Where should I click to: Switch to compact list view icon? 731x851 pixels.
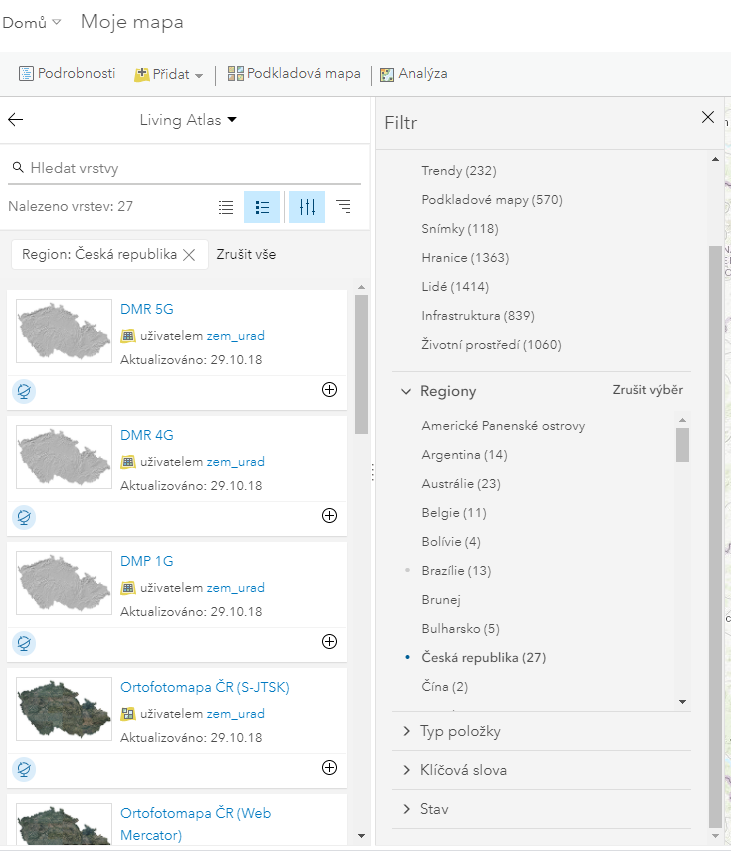226,207
